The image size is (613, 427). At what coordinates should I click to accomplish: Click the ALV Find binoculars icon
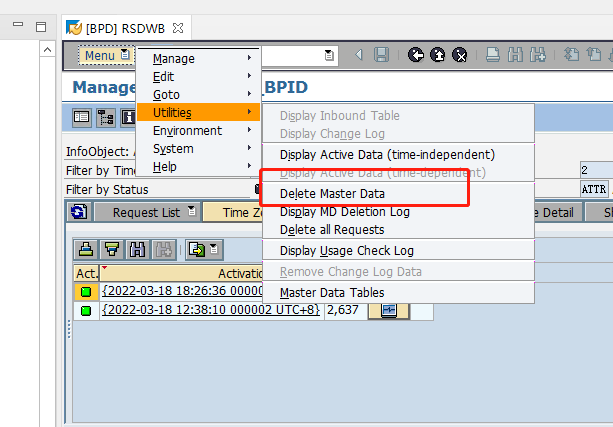coord(138,249)
